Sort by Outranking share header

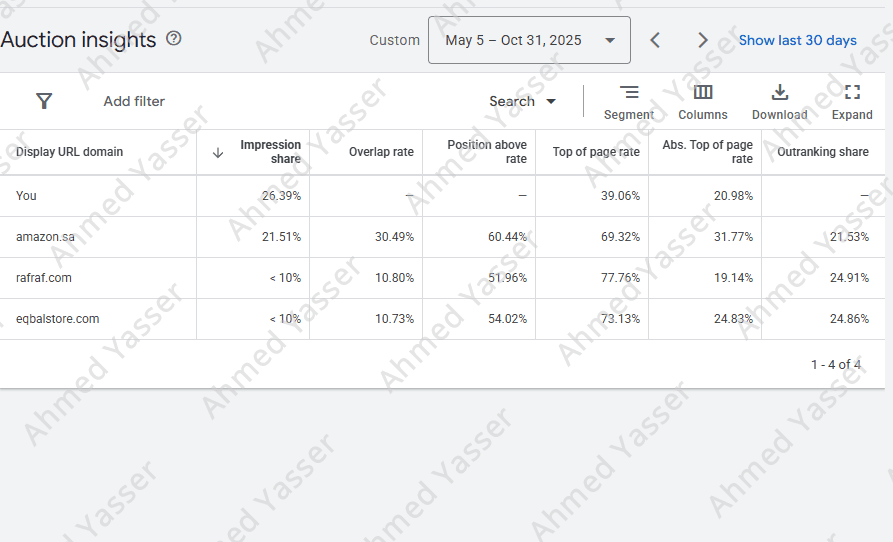[822, 152]
